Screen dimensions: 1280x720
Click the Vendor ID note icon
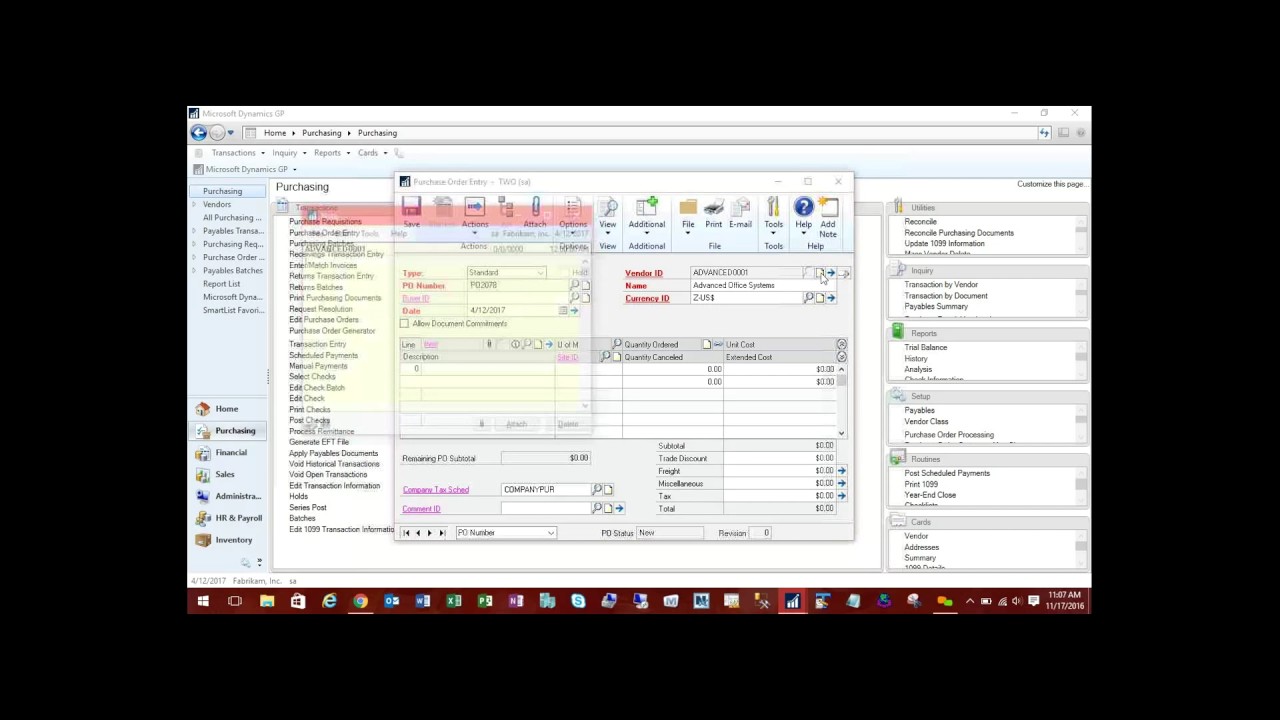click(819, 272)
